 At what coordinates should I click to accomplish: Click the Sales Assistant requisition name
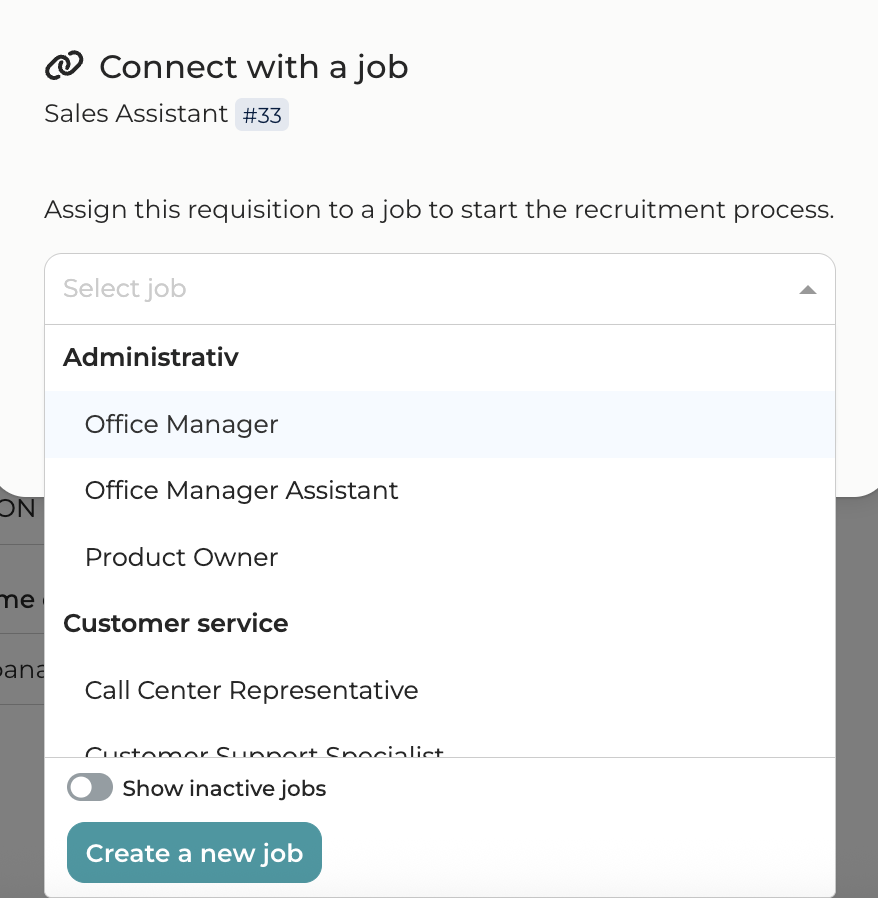point(136,114)
